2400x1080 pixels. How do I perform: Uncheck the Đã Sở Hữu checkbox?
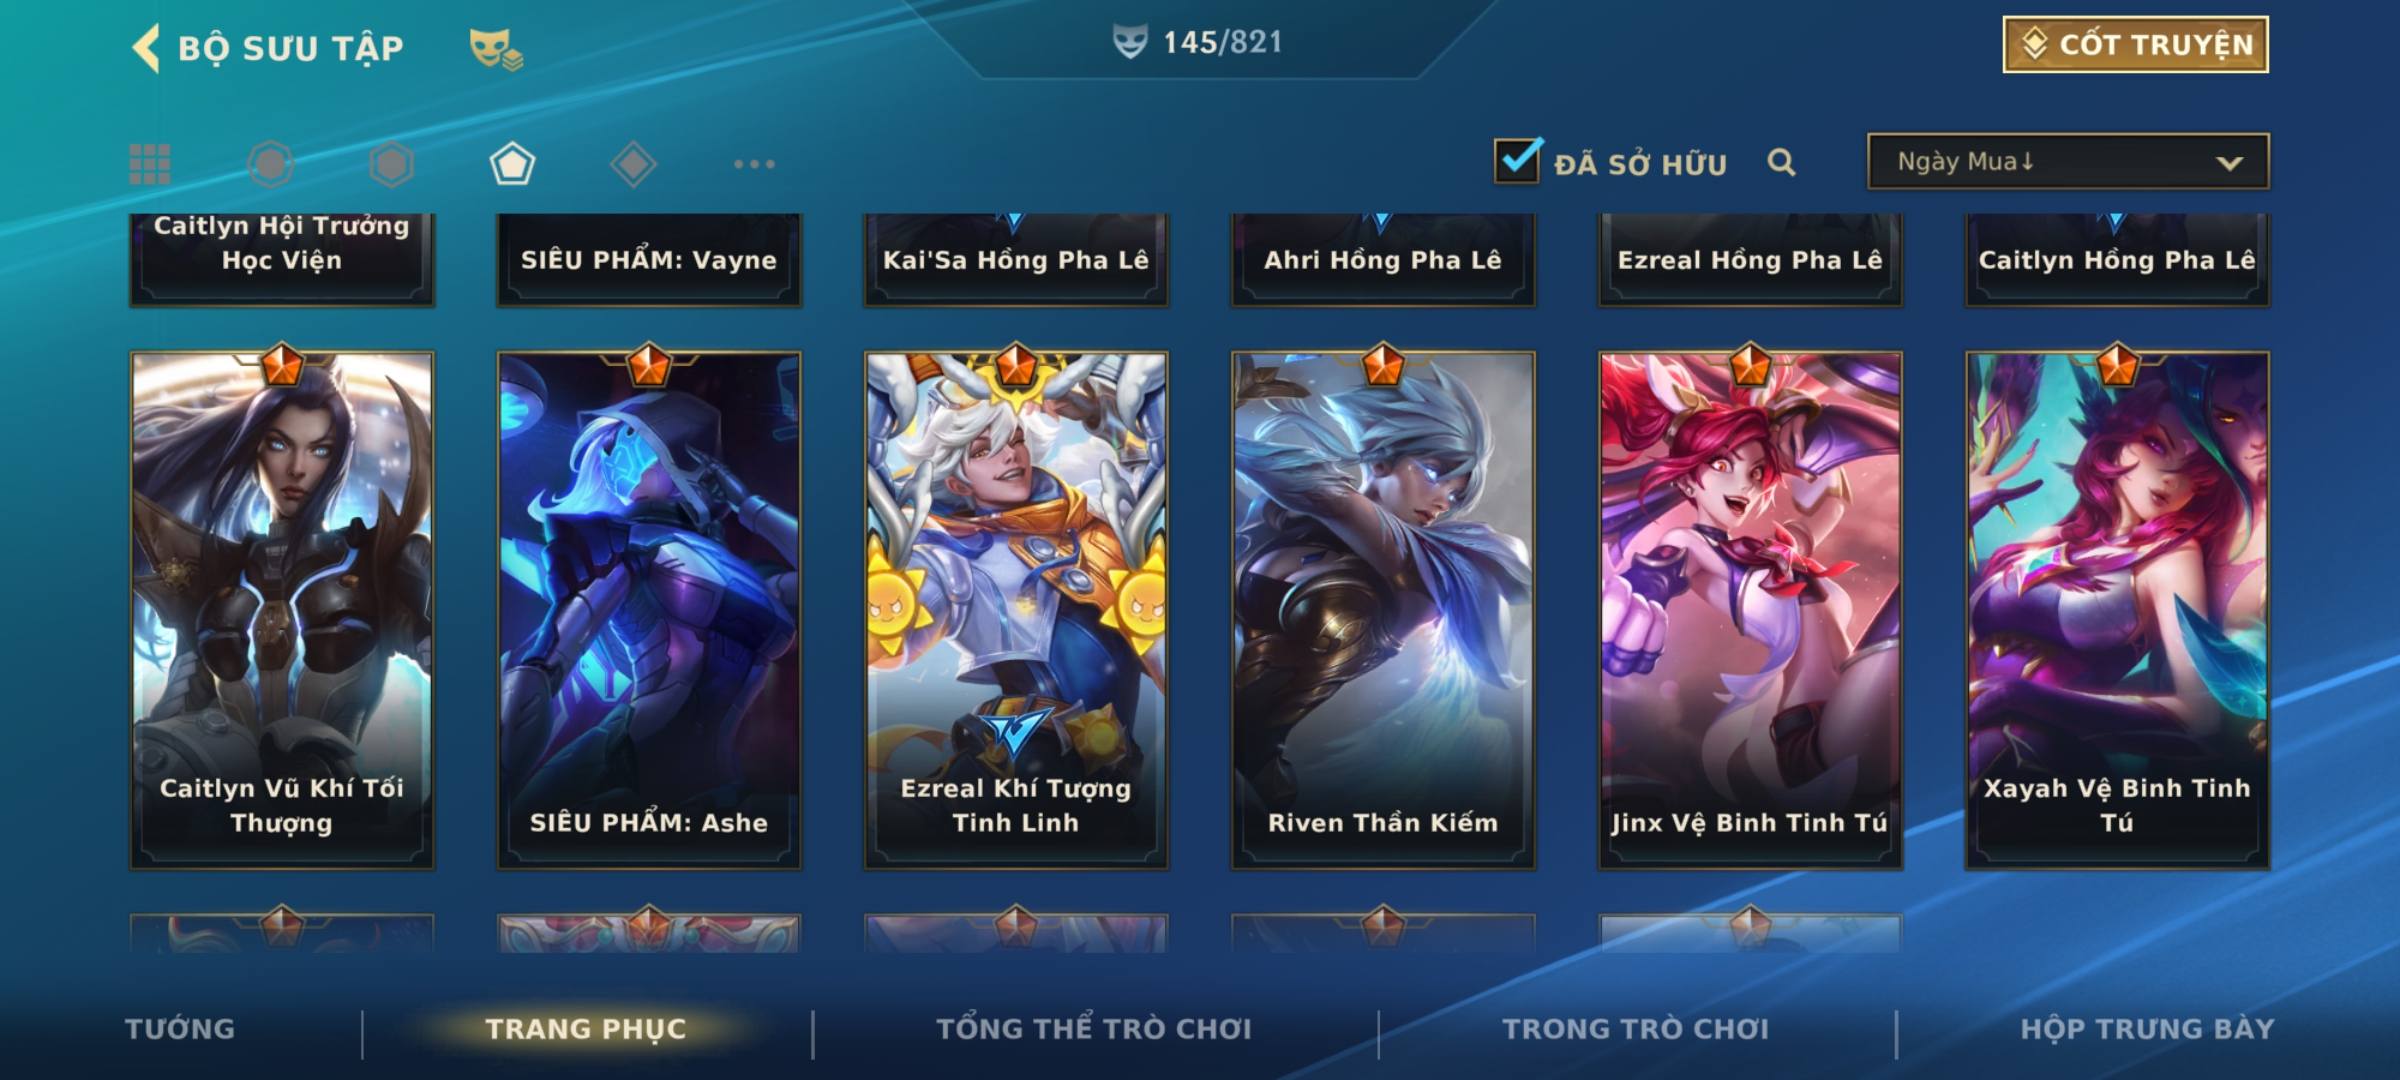click(x=1517, y=160)
